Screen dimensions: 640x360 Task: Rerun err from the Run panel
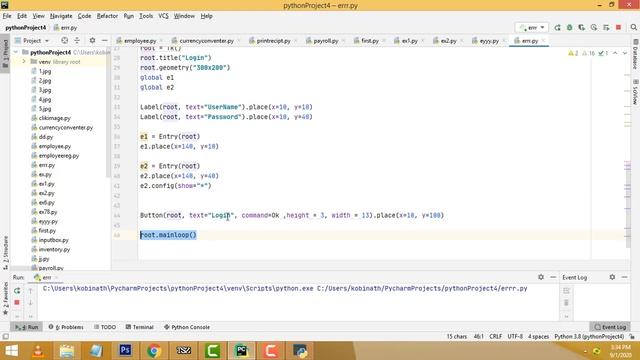17,291
